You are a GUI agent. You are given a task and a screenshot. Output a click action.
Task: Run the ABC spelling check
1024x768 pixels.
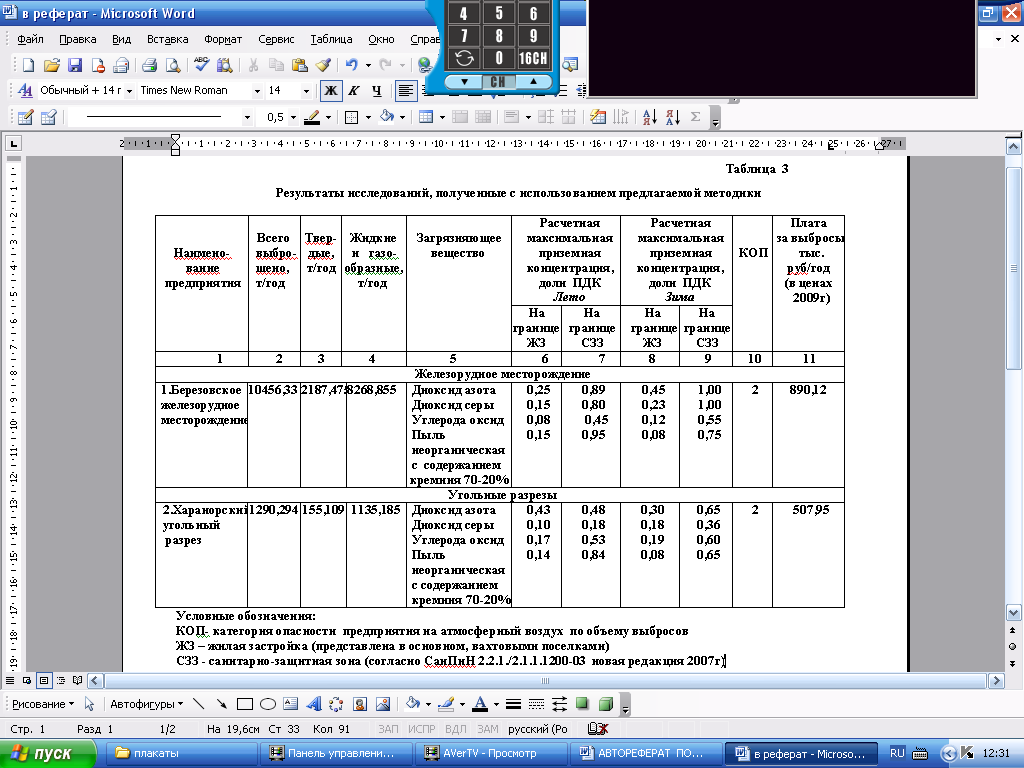pyautogui.click(x=202, y=65)
